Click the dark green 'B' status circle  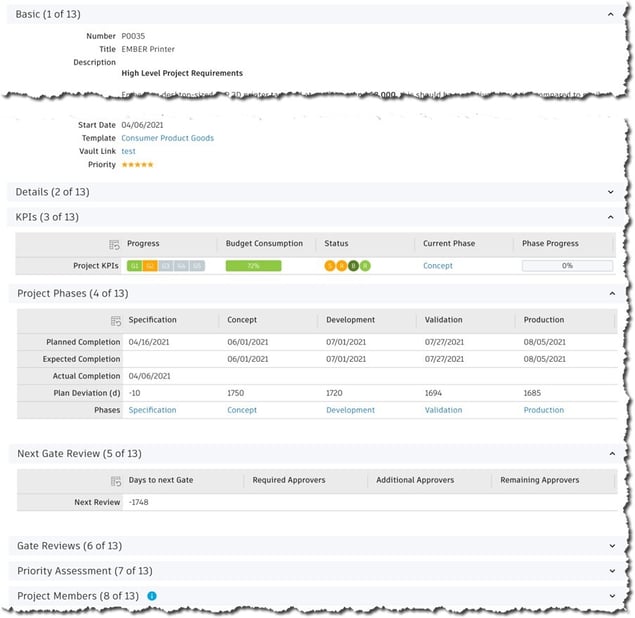tap(353, 266)
